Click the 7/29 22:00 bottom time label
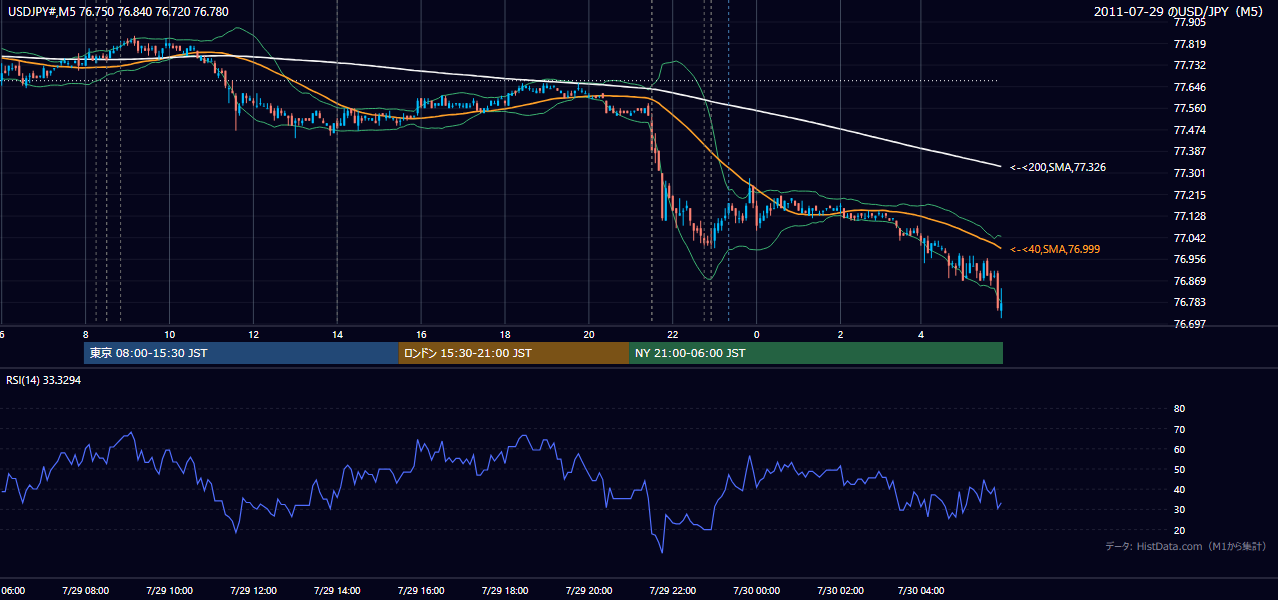 (x=672, y=590)
